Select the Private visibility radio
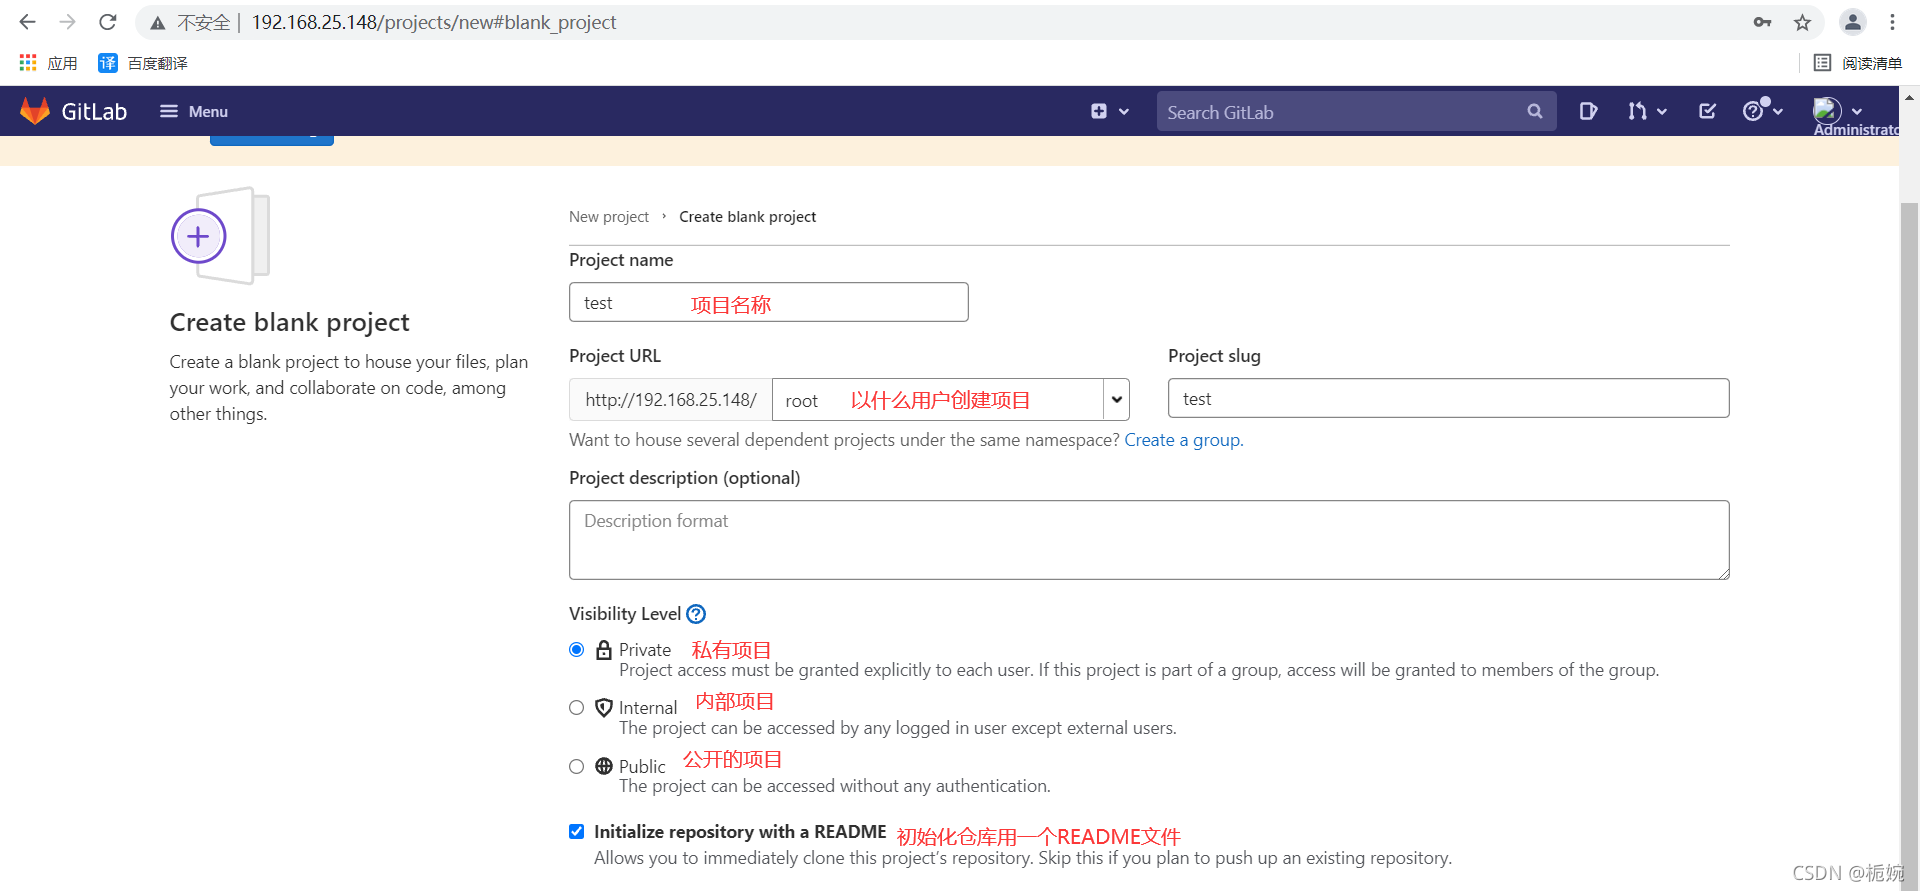Image resolution: width=1920 pixels, height=891 pixels. pyautogui.click(x=576, y=650)
